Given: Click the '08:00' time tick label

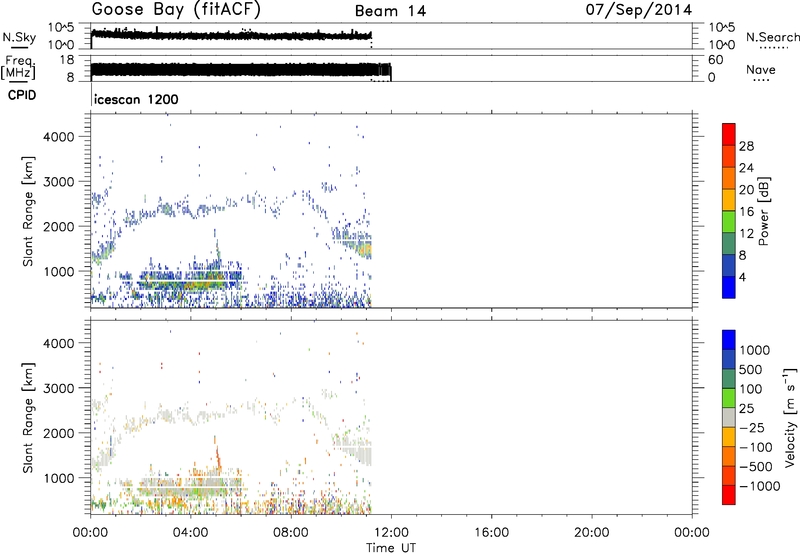Looking at the screenshot, I should coord(291,533).
